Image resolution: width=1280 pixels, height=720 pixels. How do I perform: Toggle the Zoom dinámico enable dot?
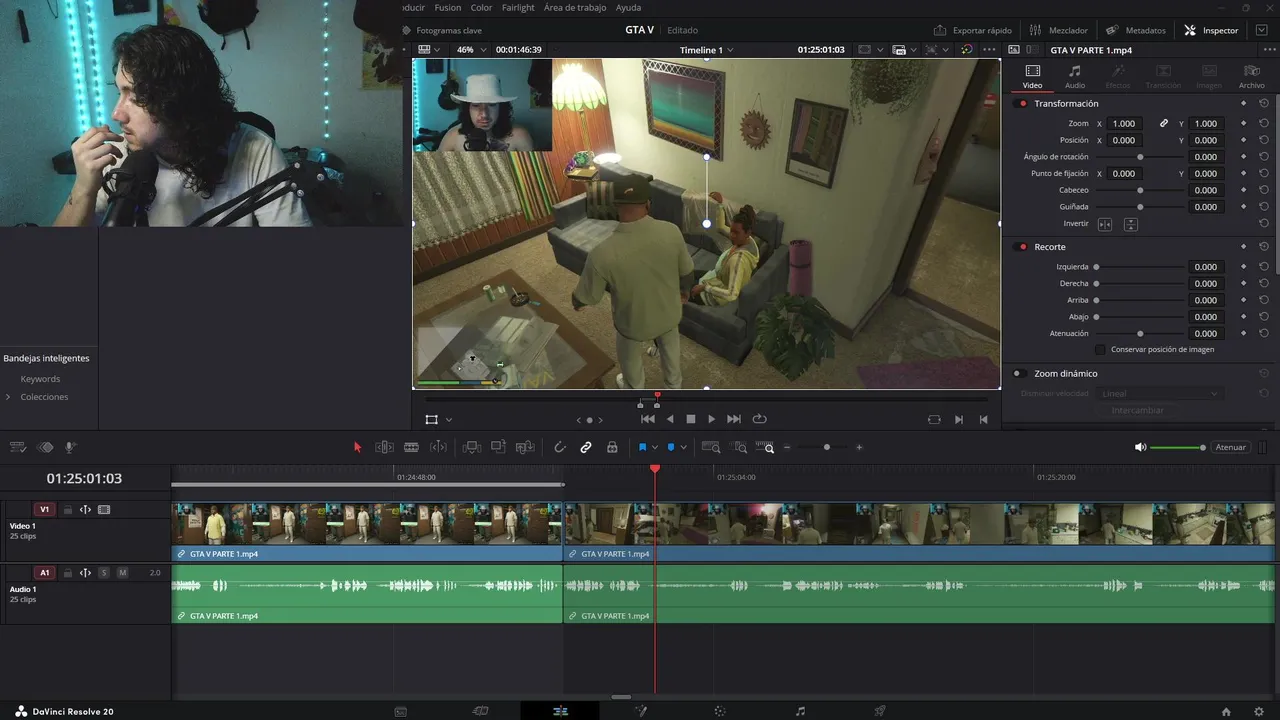pyautogui.click(x=1019, y=373)
